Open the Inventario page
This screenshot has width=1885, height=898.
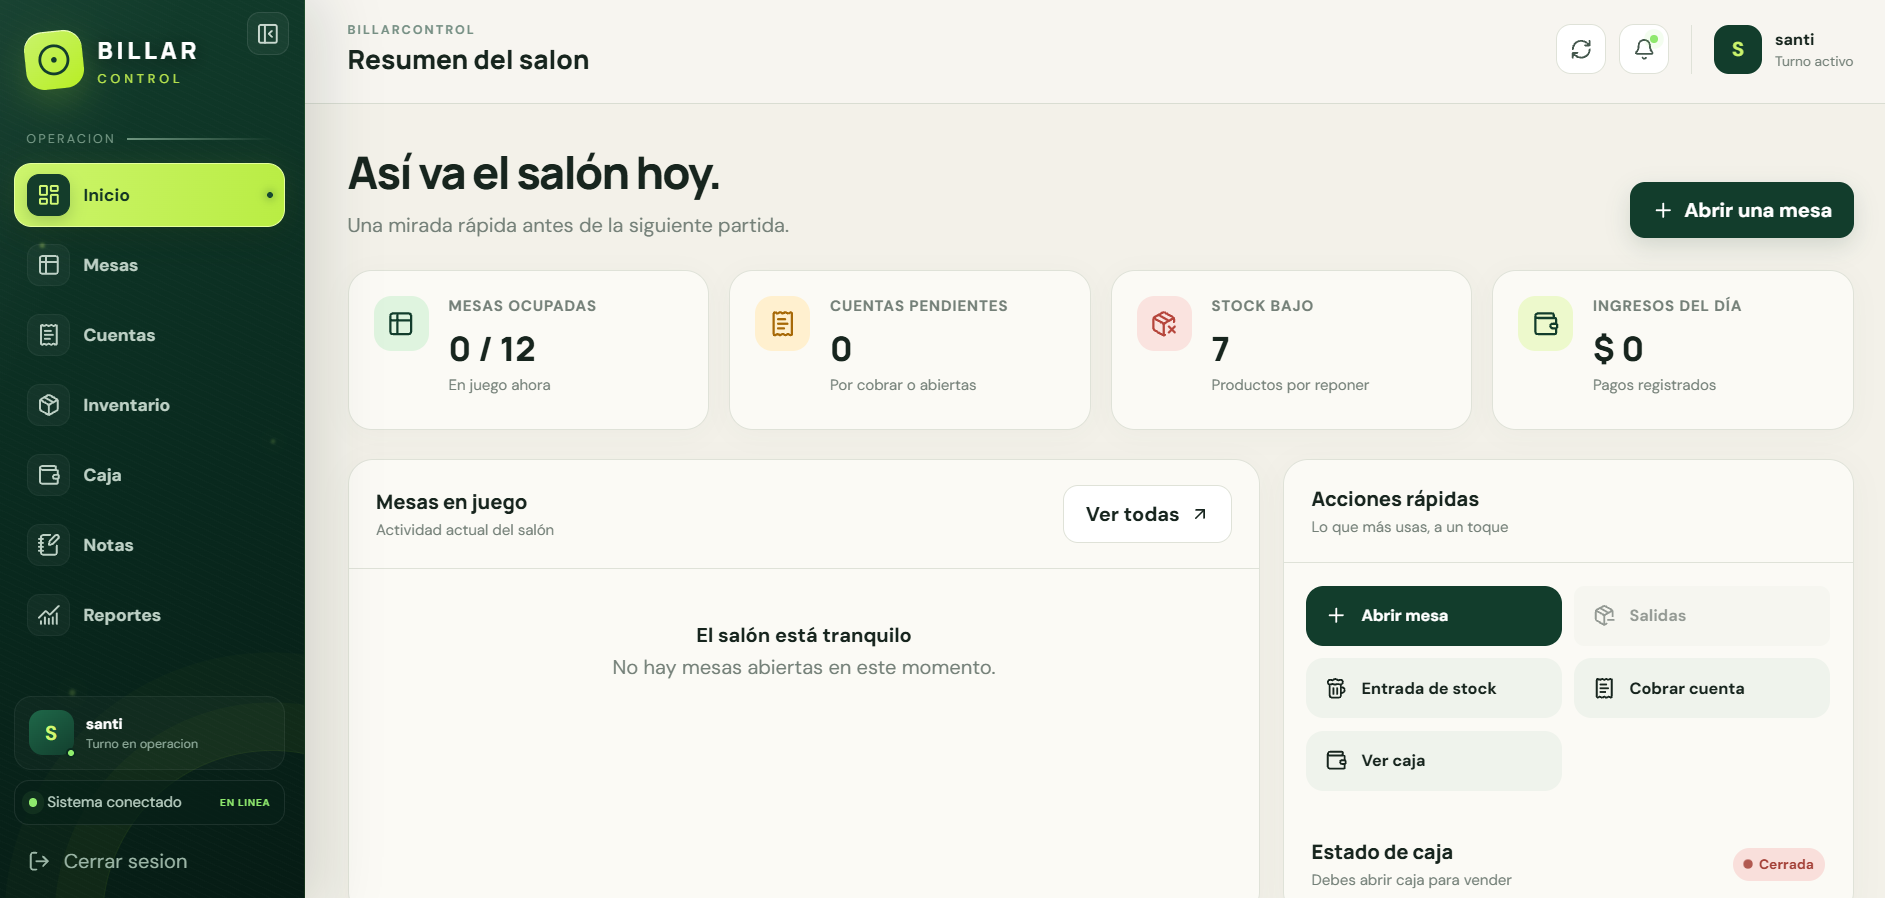coord(149,405)
